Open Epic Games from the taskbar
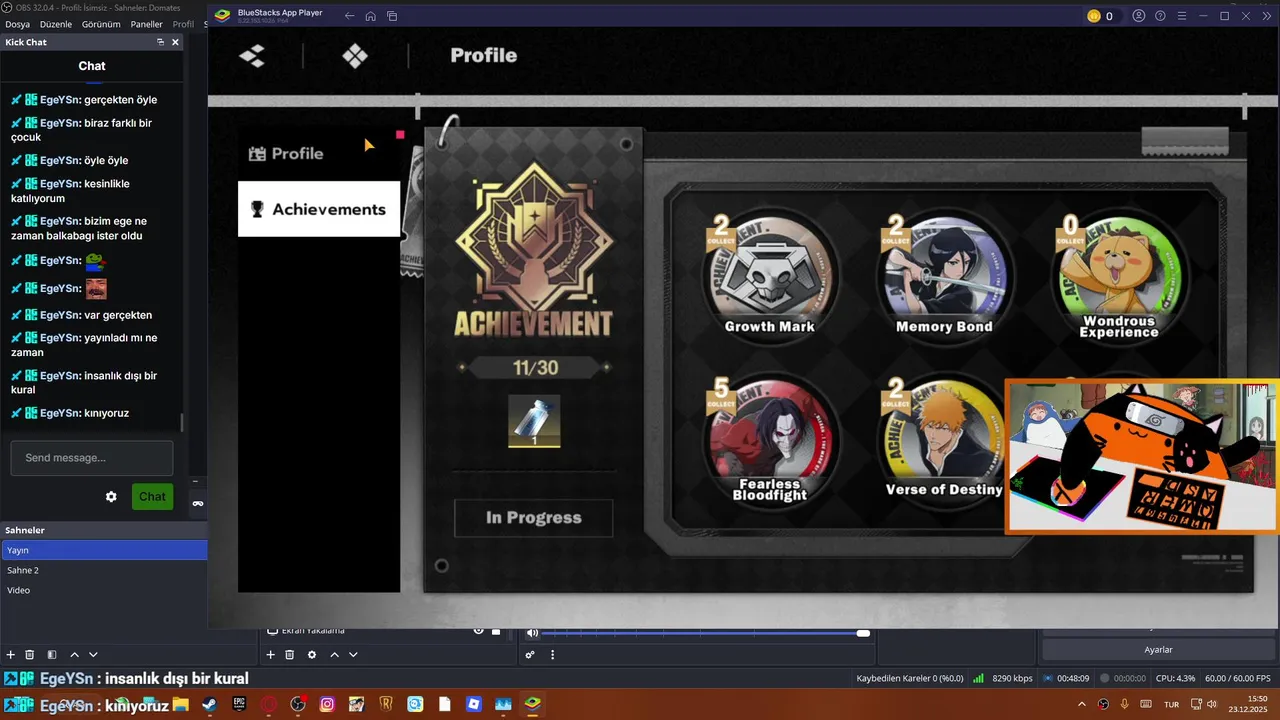1280x720 pixels. [x=239, y=704]
